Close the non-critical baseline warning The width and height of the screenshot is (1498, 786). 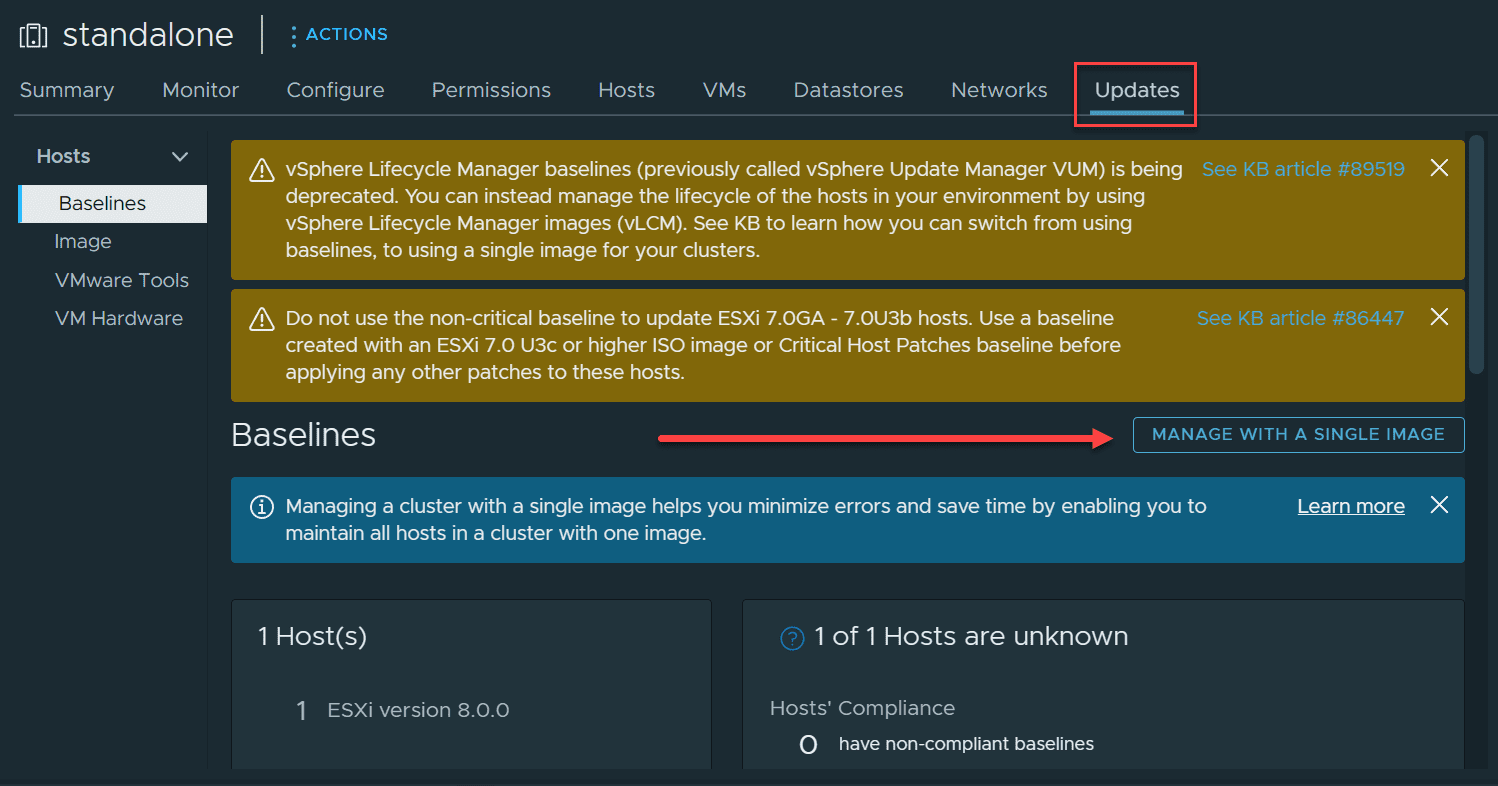coord(1439,317)
